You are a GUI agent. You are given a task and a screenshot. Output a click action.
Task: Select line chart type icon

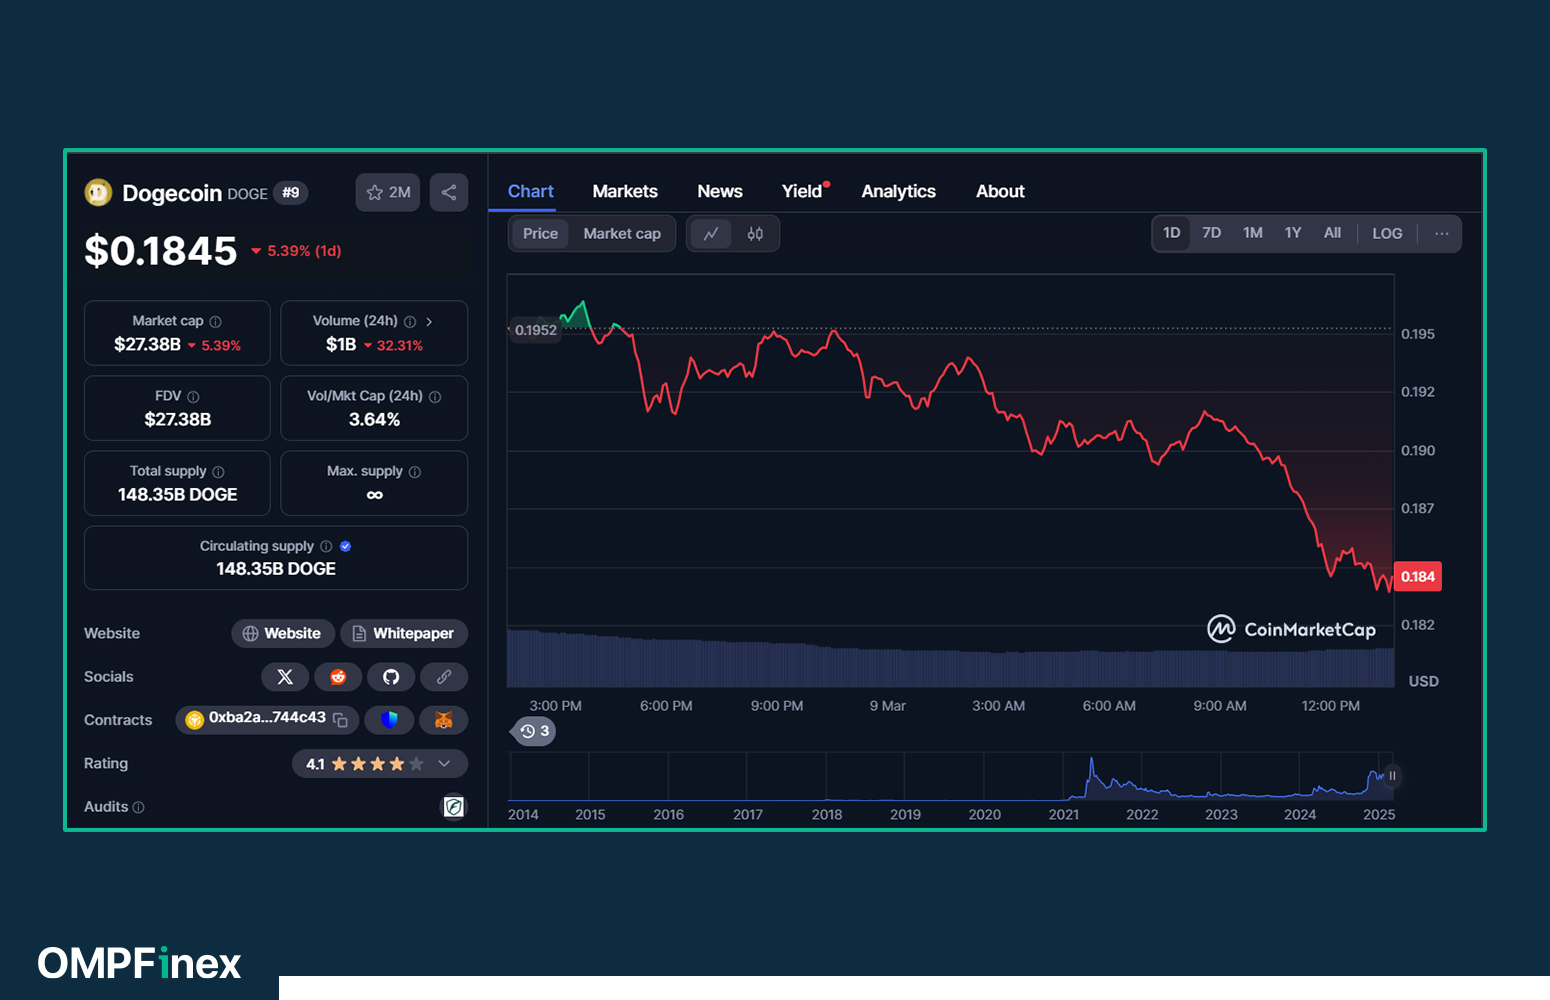[x=711, y=234]
